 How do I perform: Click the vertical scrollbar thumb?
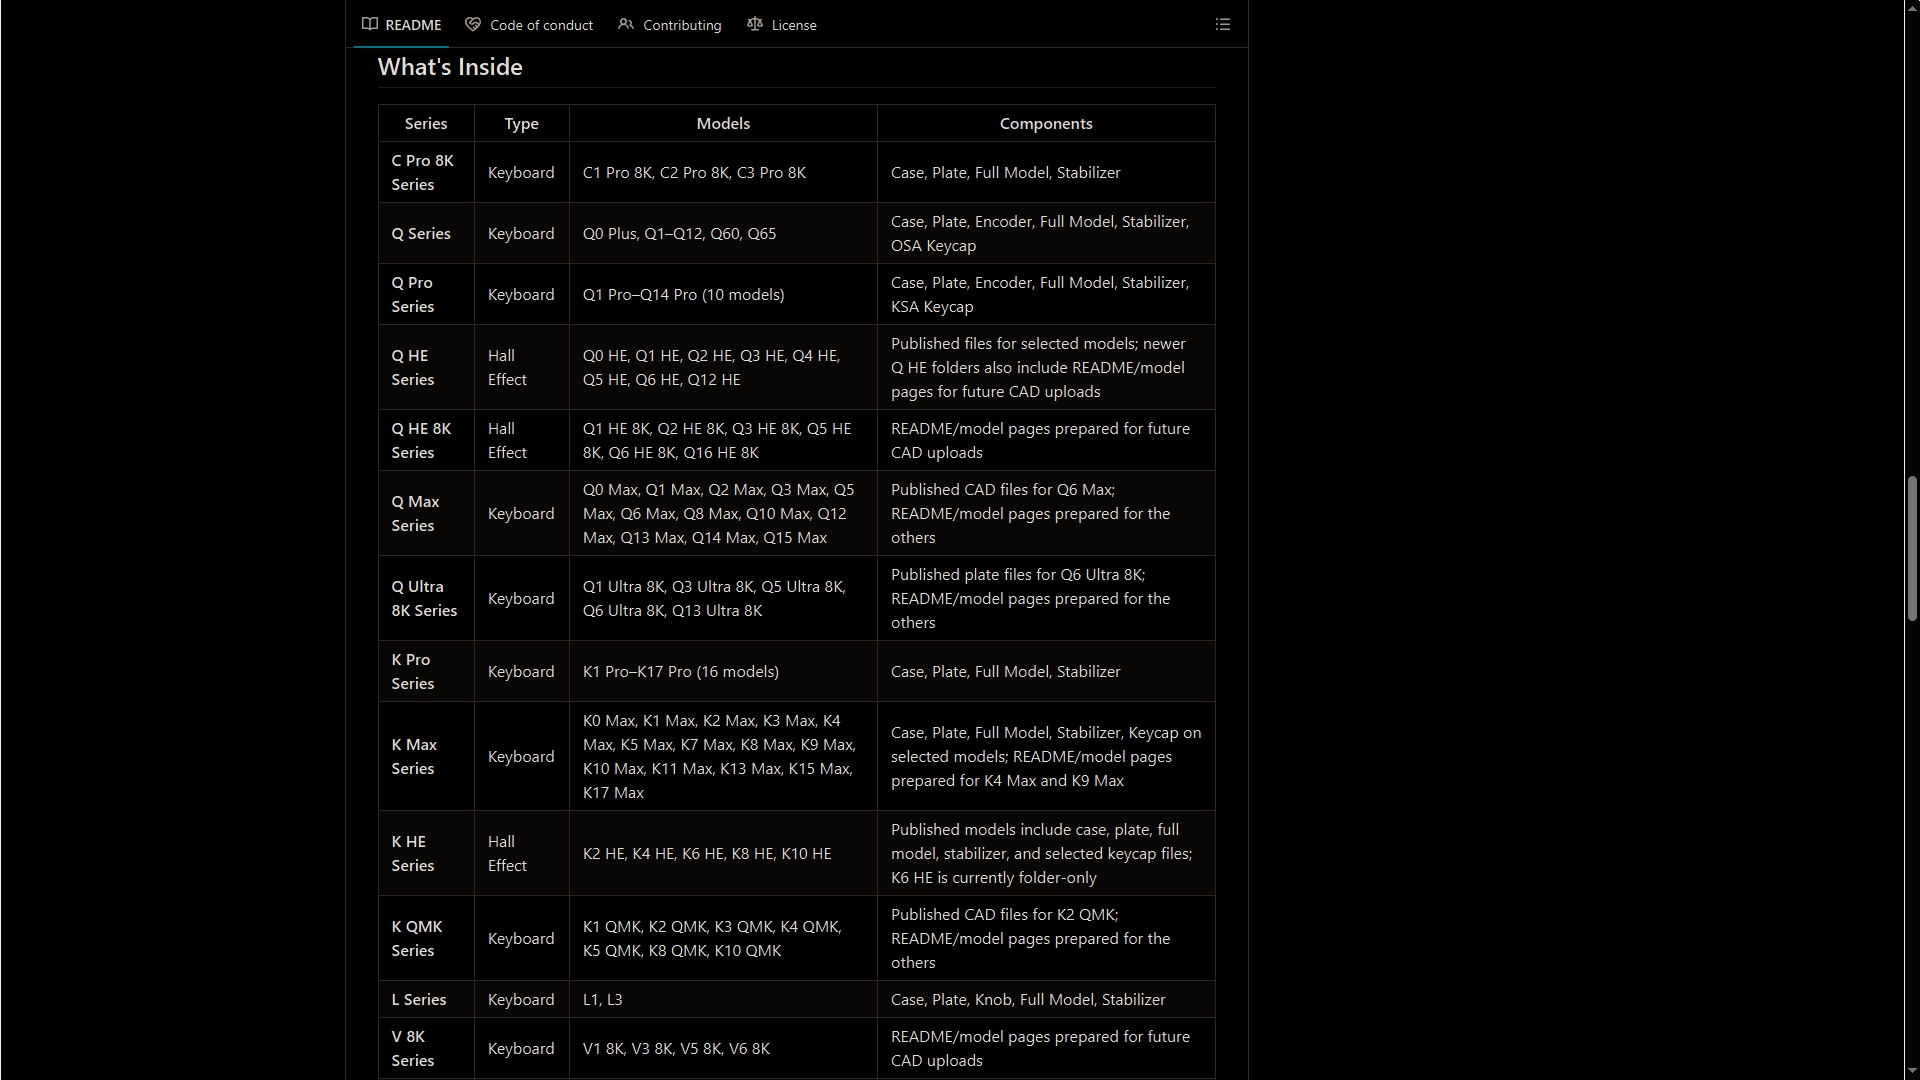(1912, 548)
